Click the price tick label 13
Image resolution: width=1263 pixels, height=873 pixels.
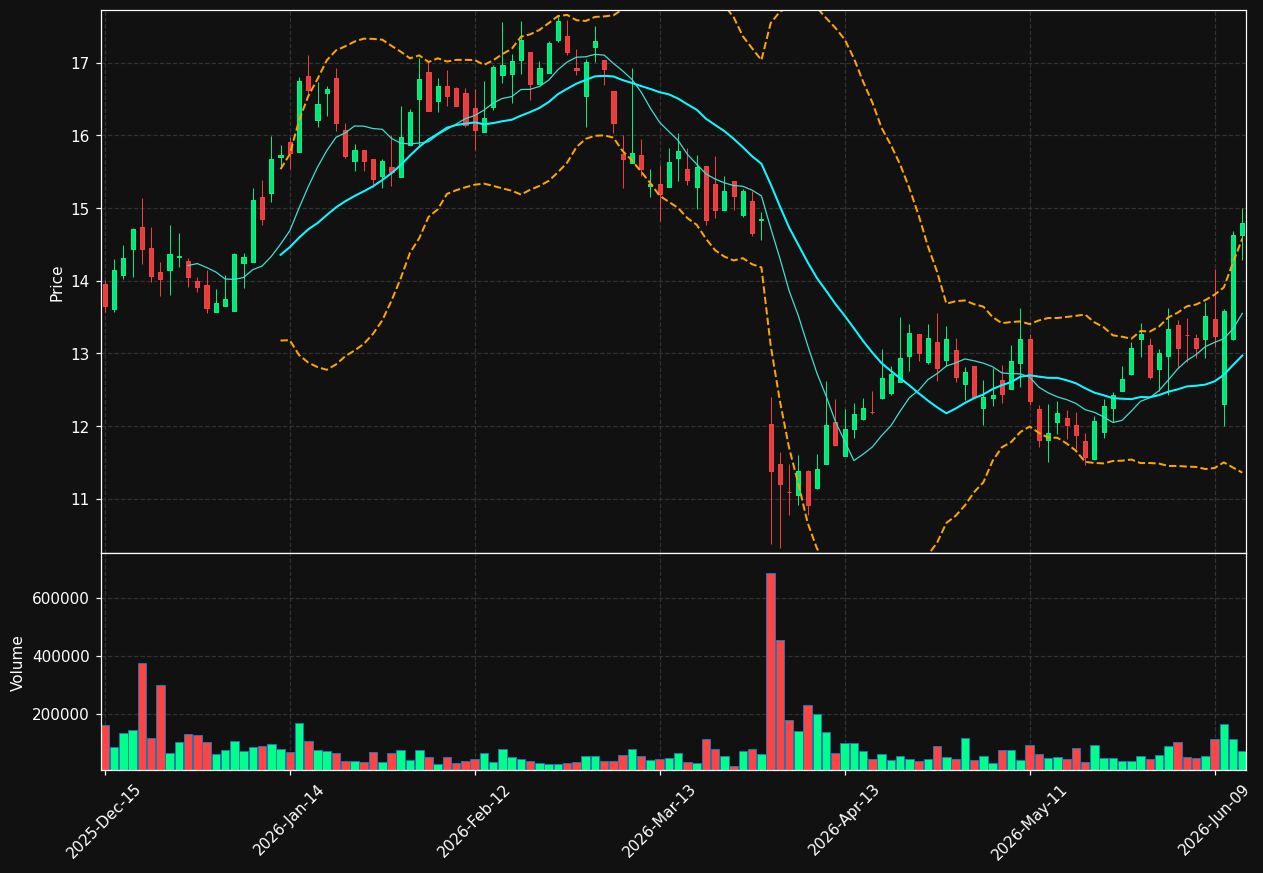click(80, 354)
